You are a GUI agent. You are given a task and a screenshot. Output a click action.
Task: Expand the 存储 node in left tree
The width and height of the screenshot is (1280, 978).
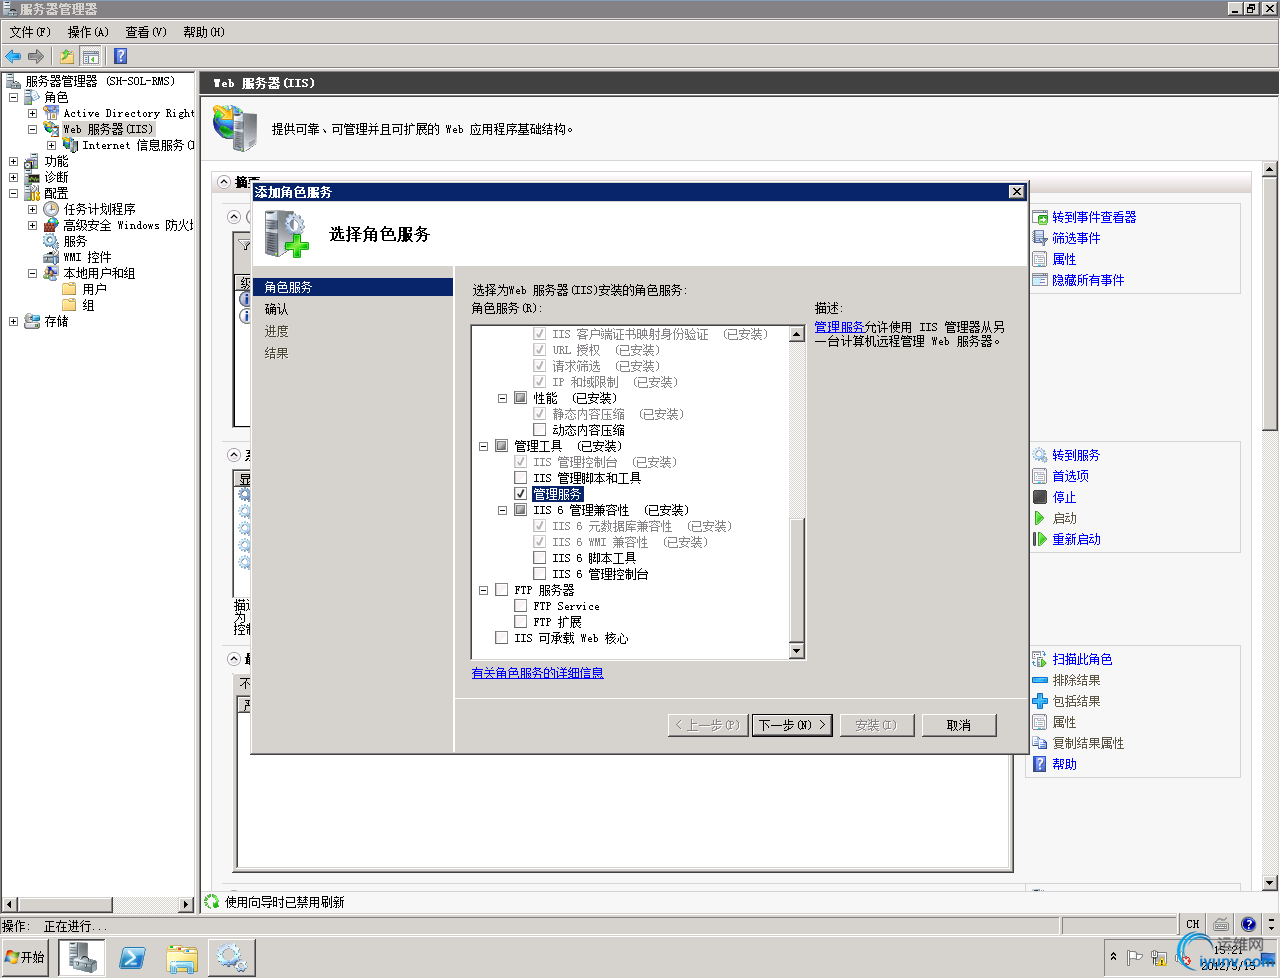tap(14, 321)
